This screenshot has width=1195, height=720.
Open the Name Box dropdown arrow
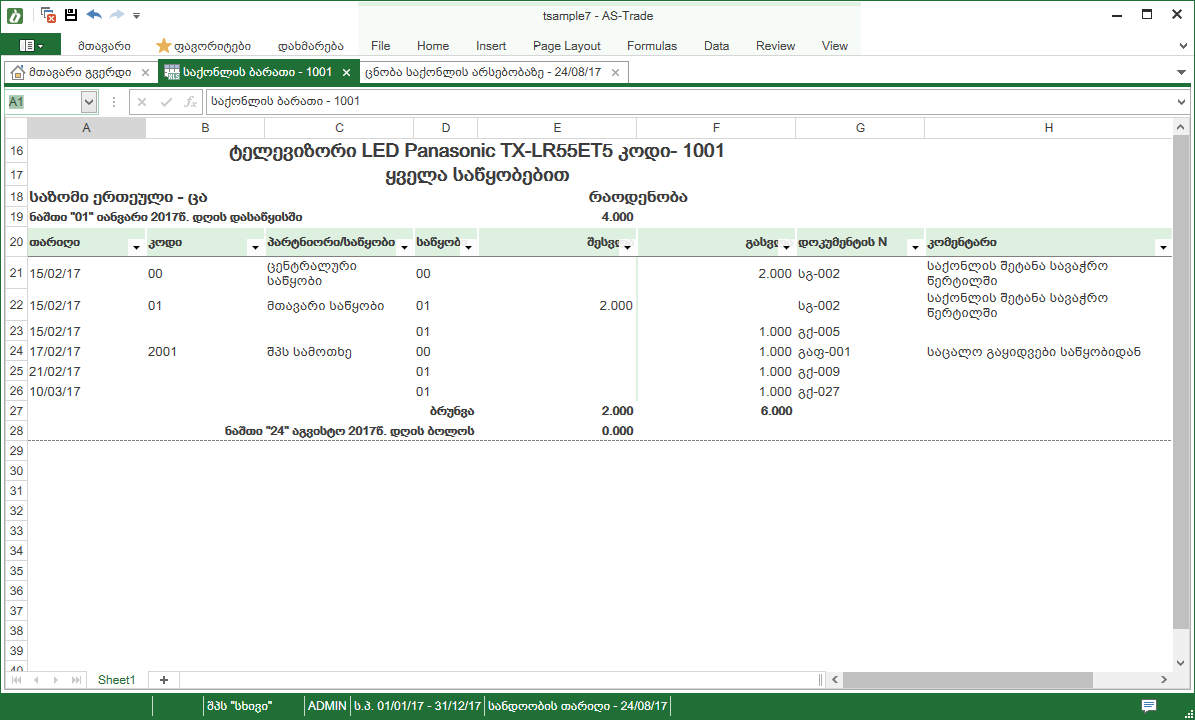(88, 102)
